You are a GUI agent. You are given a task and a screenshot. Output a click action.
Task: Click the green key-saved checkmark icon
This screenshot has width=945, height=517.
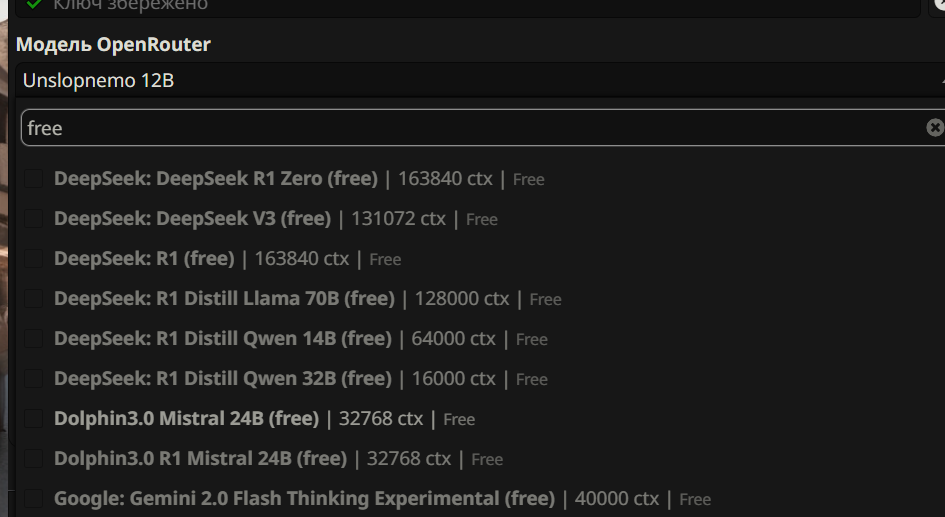click(34, 4)
